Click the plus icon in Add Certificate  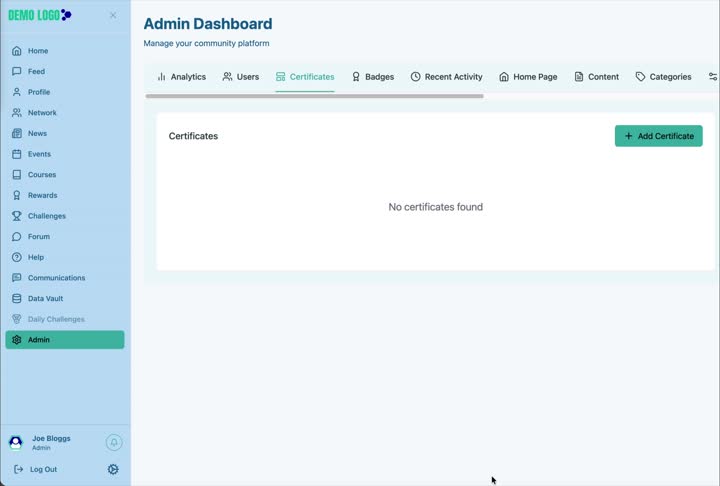[x=629, y=136]
